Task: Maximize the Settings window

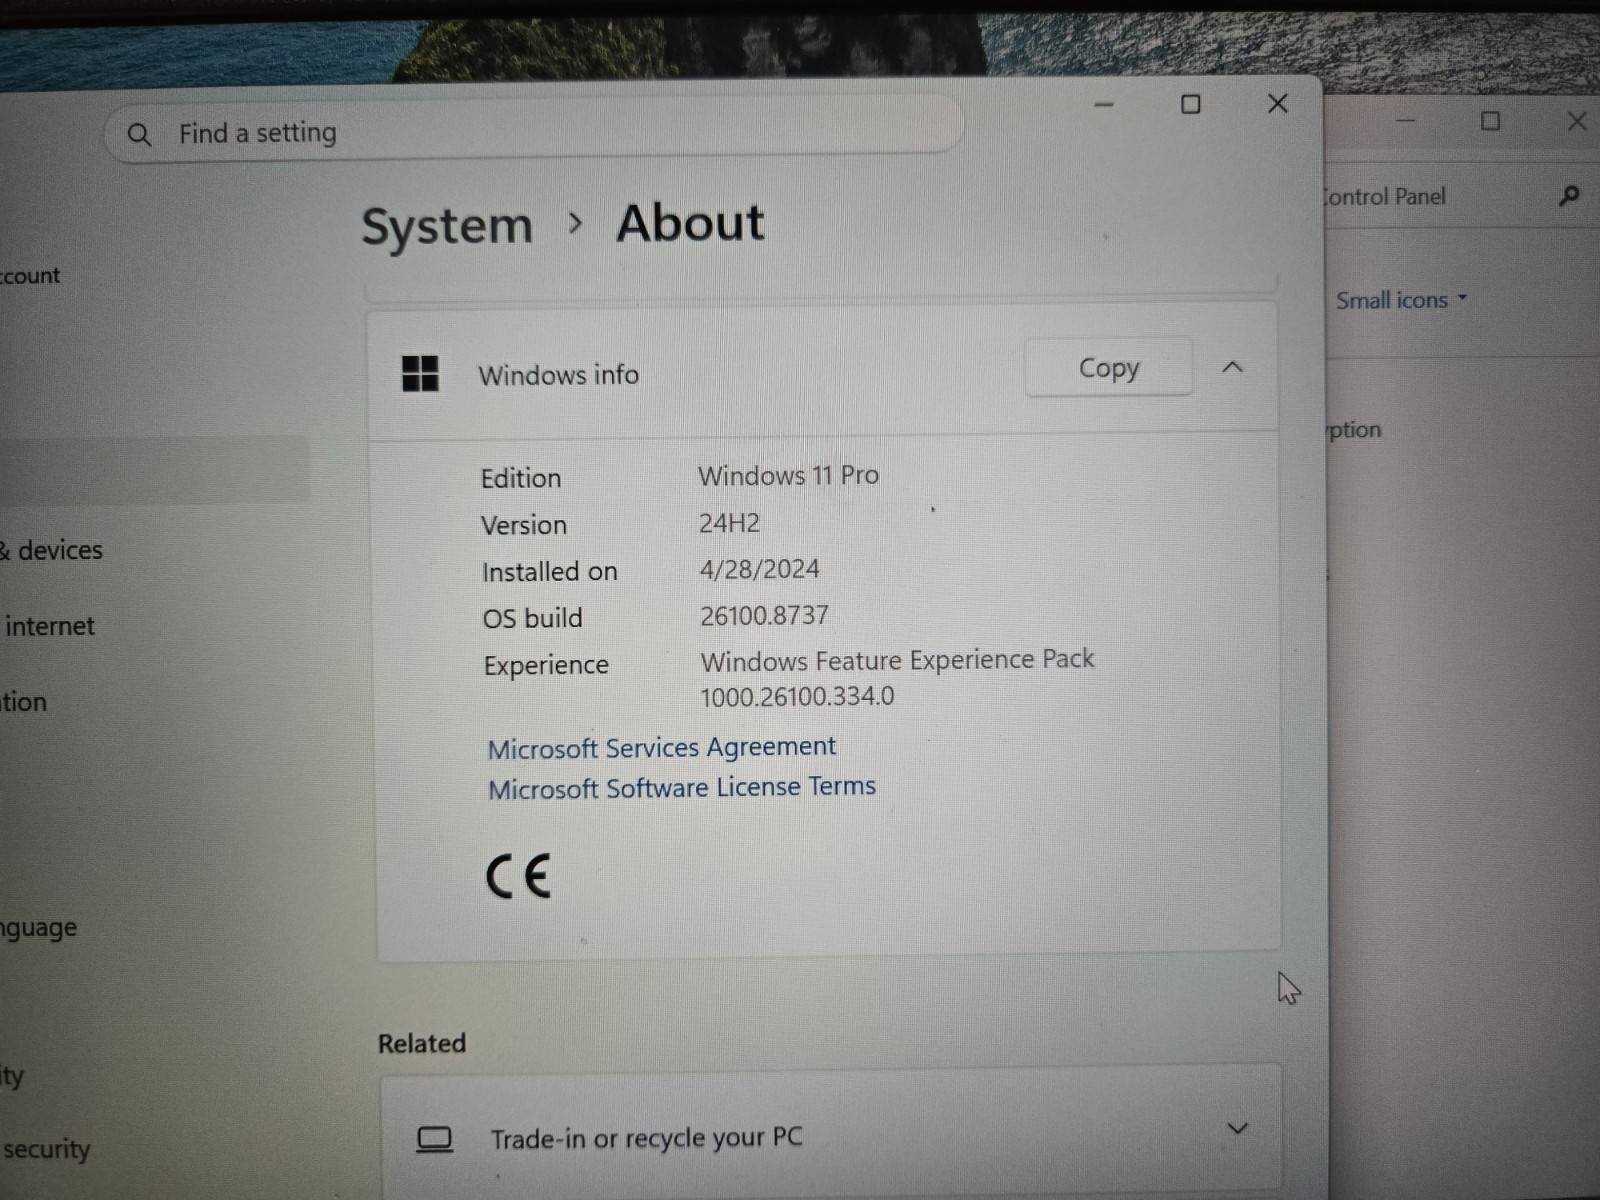Action: [1190, 104]
